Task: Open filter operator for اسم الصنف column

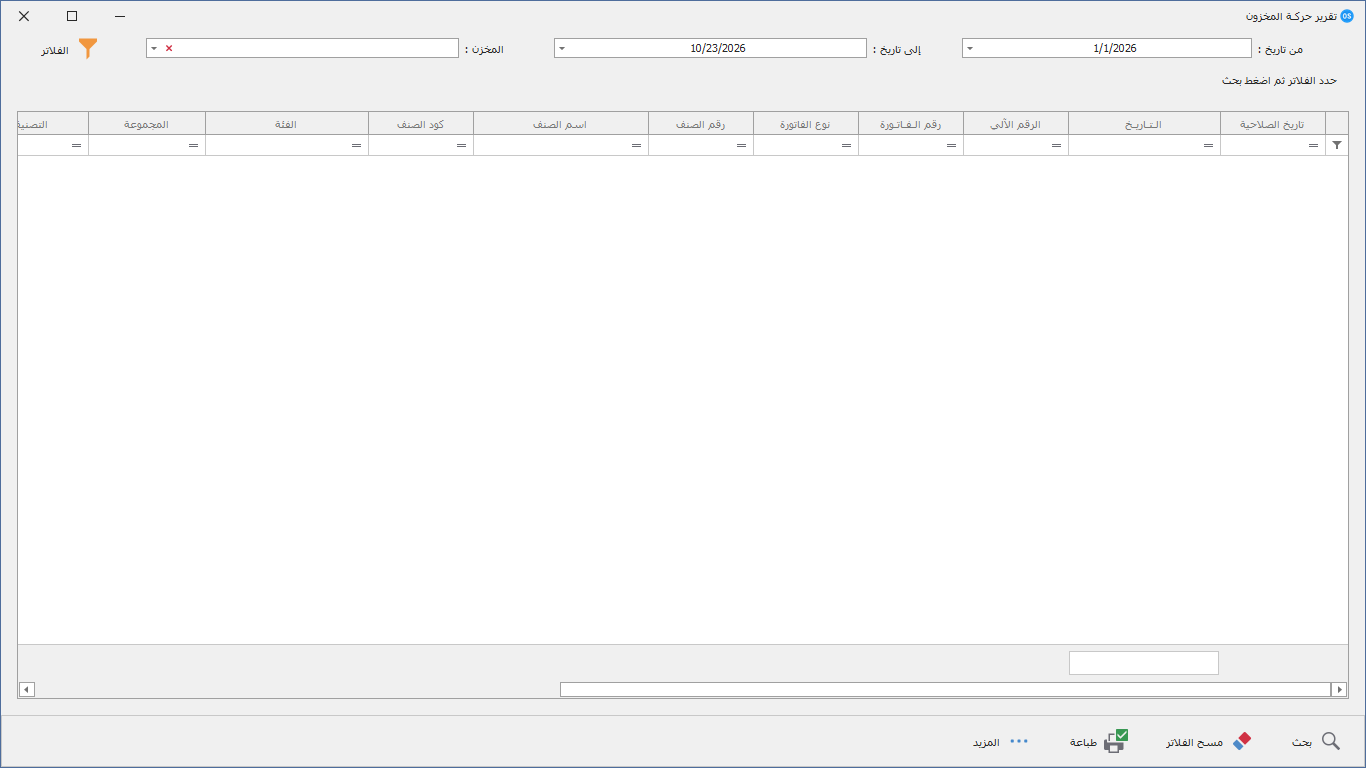Action: pyautogui.click(x=636, y=146)
